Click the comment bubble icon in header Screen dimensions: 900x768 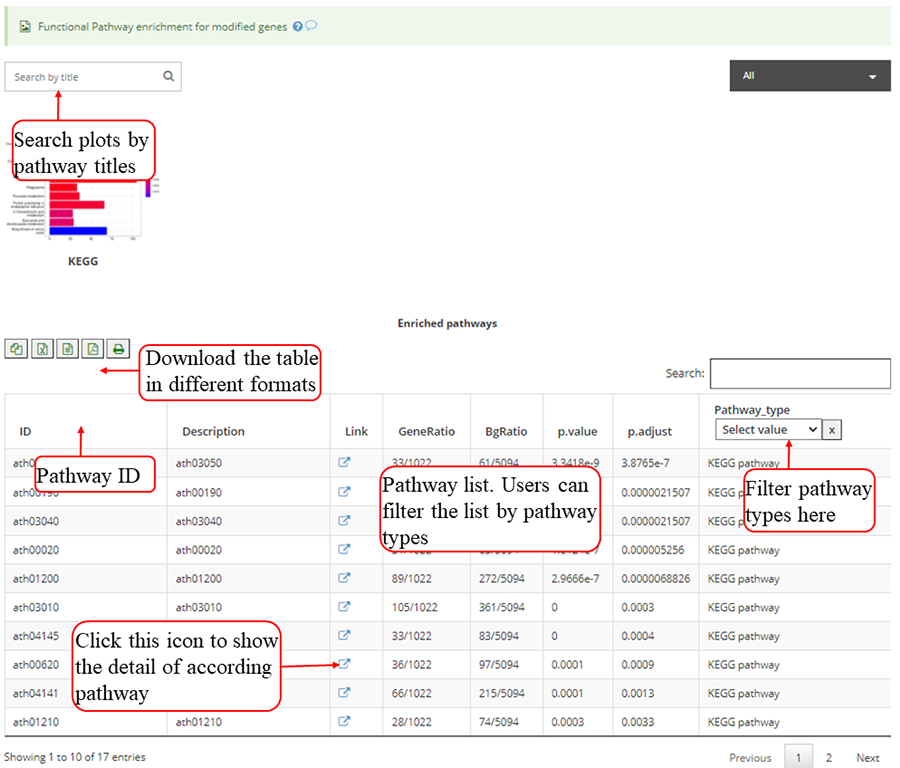pyautogui.click(x=311, y=27)
